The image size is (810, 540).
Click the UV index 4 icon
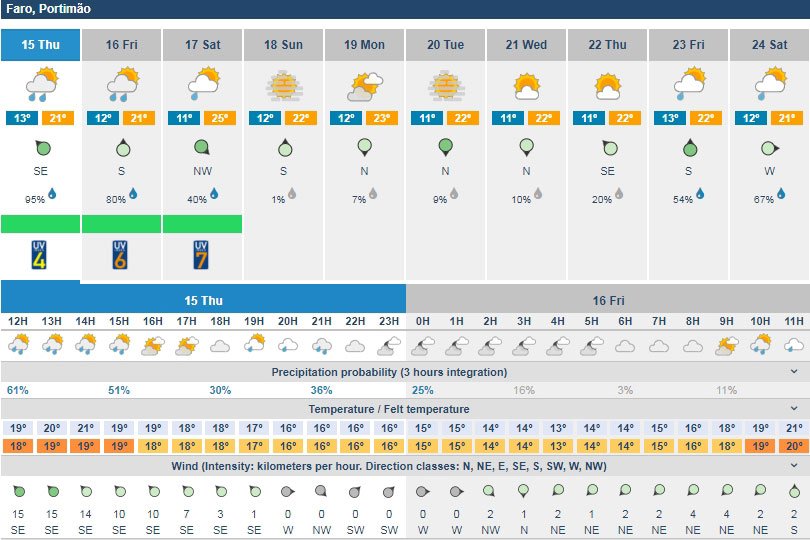[x=40, y=257]
